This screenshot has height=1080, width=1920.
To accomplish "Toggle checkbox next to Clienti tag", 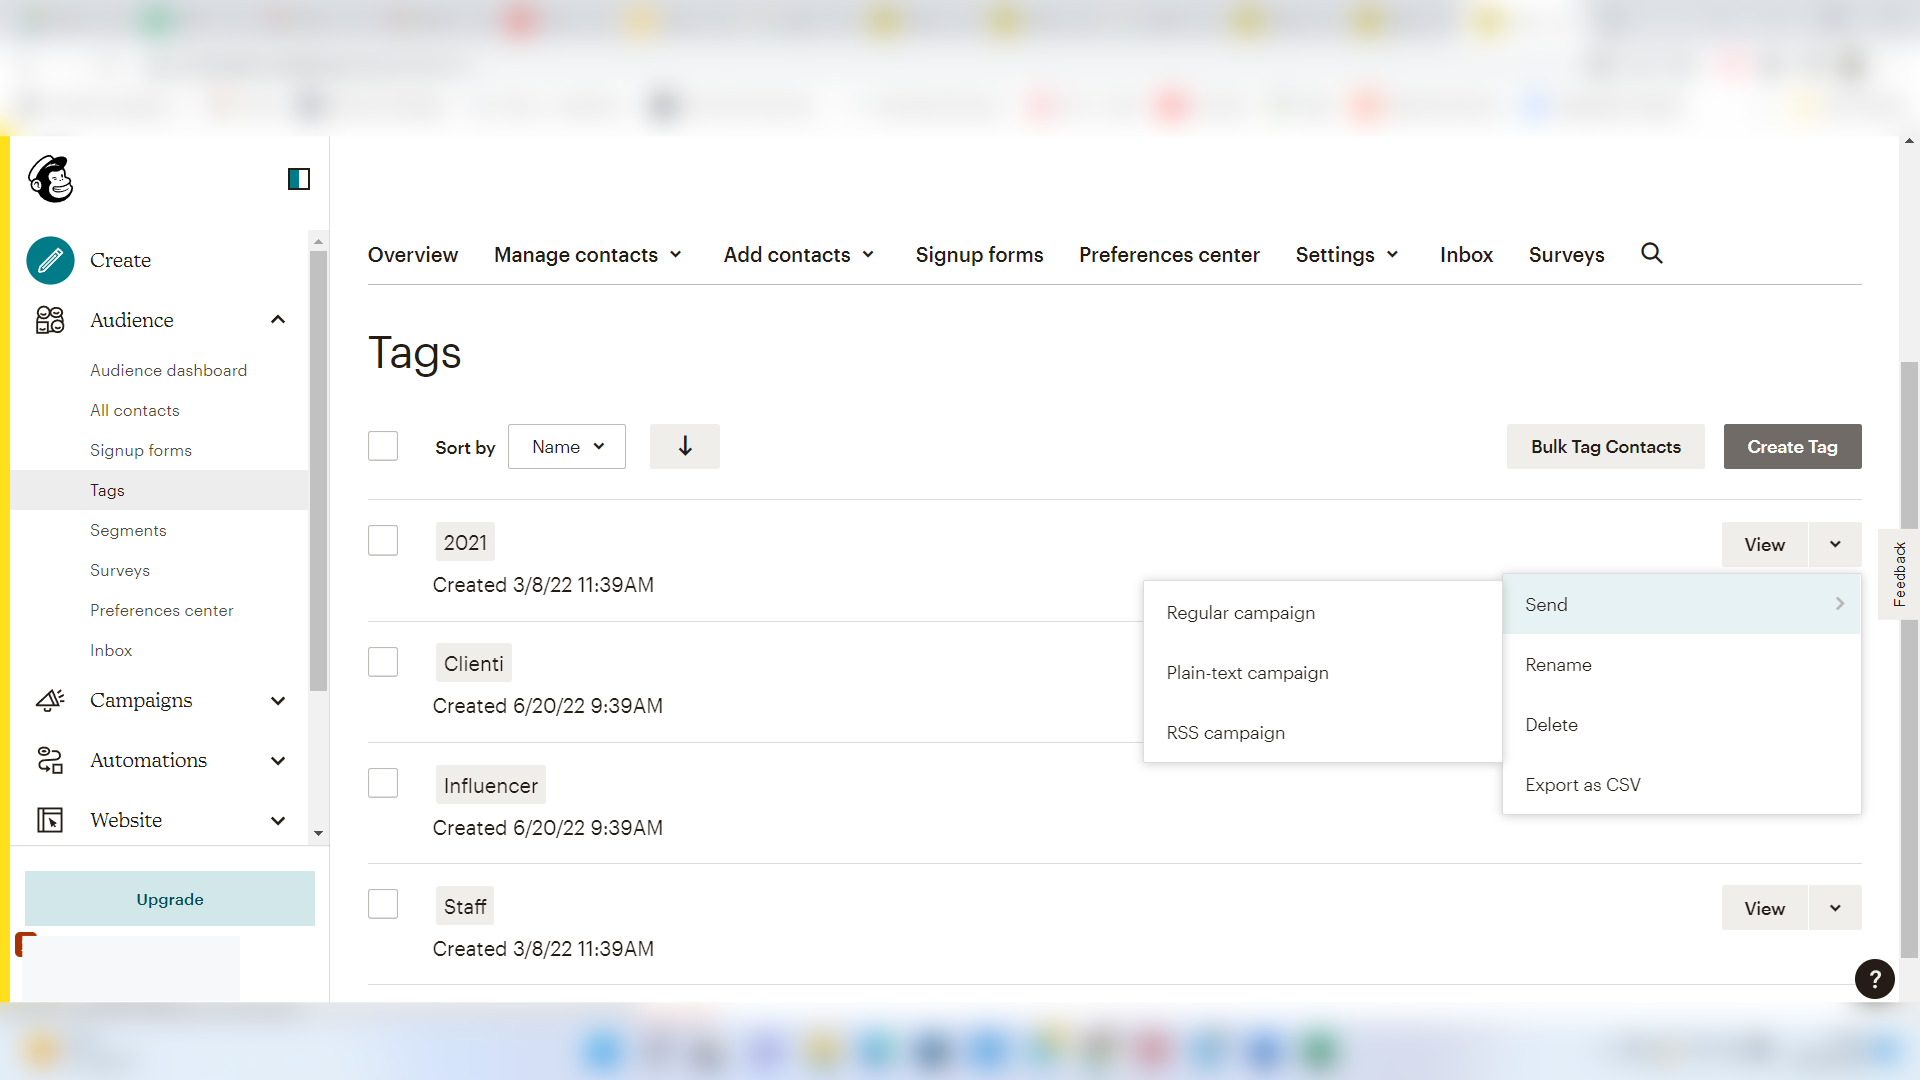I will 384,662.
